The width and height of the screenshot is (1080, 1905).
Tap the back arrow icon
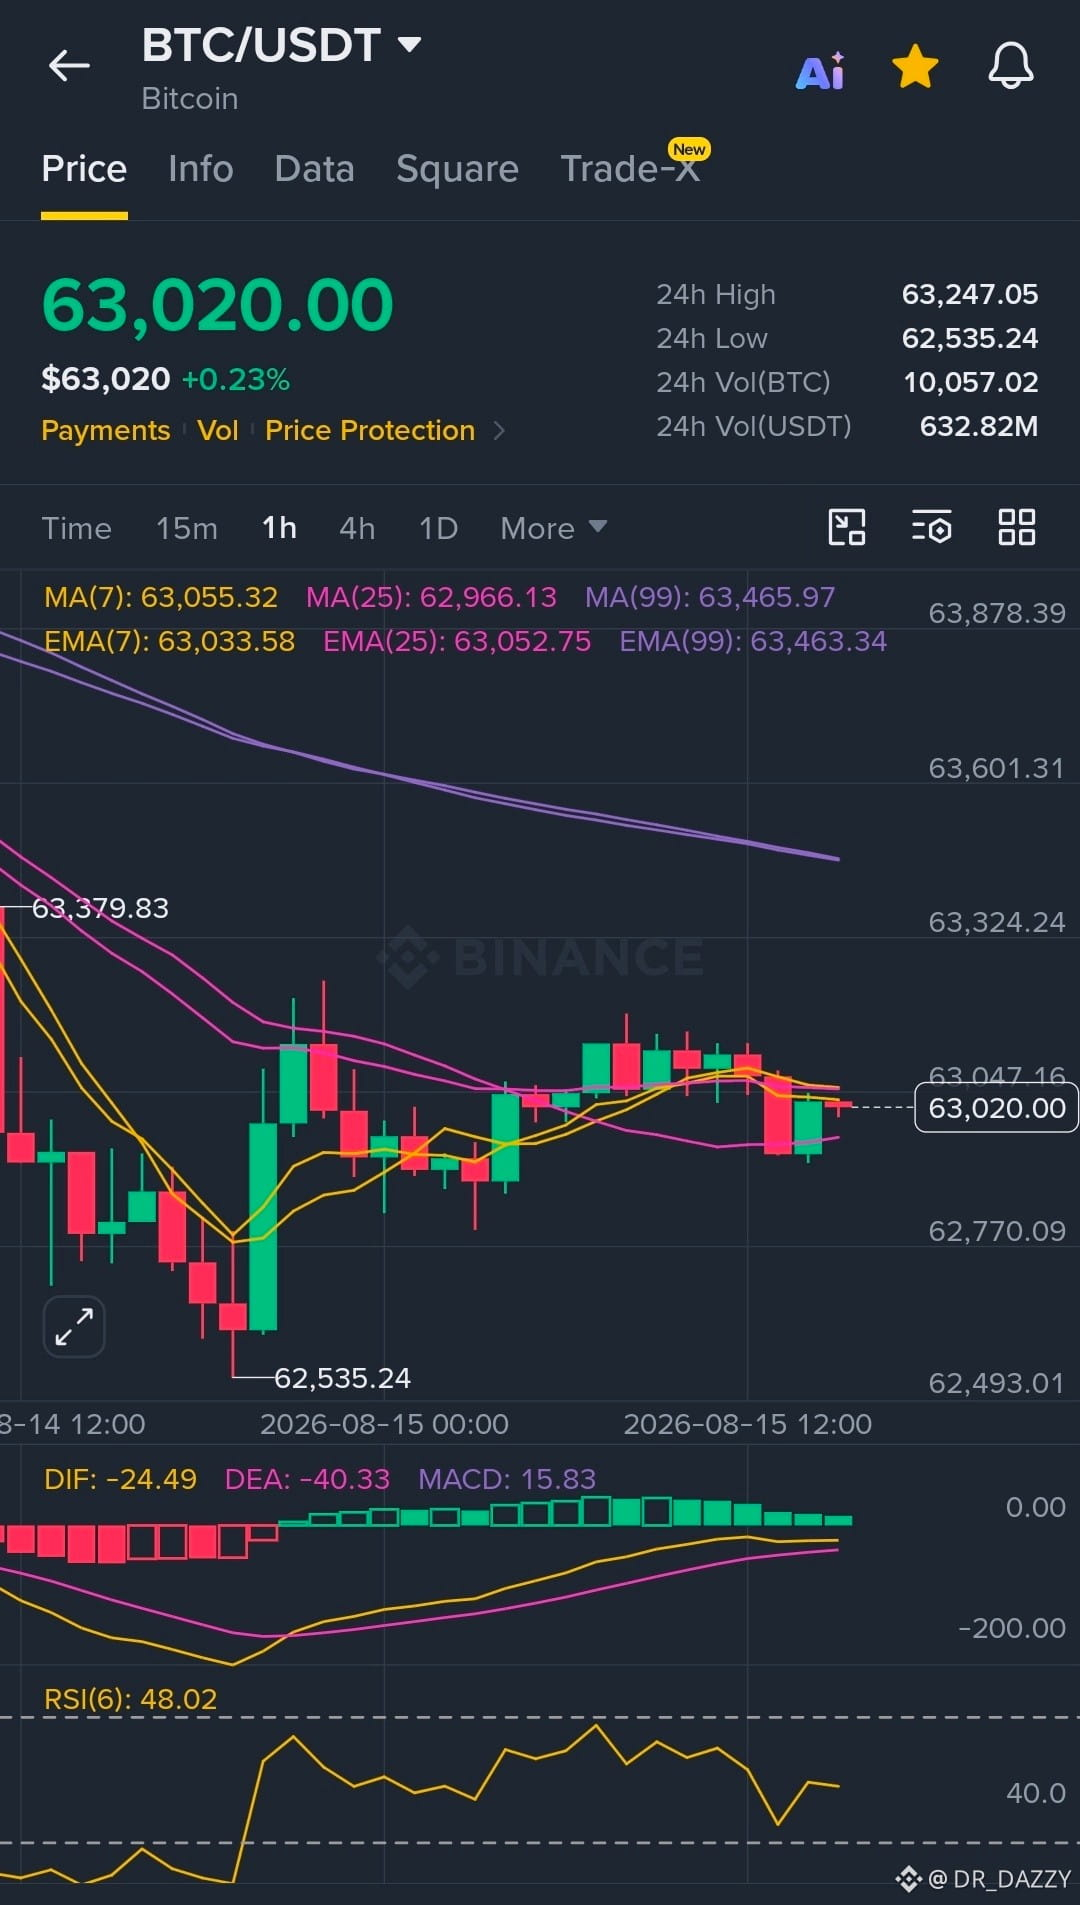pyautogui.click(x=69, y=66)
